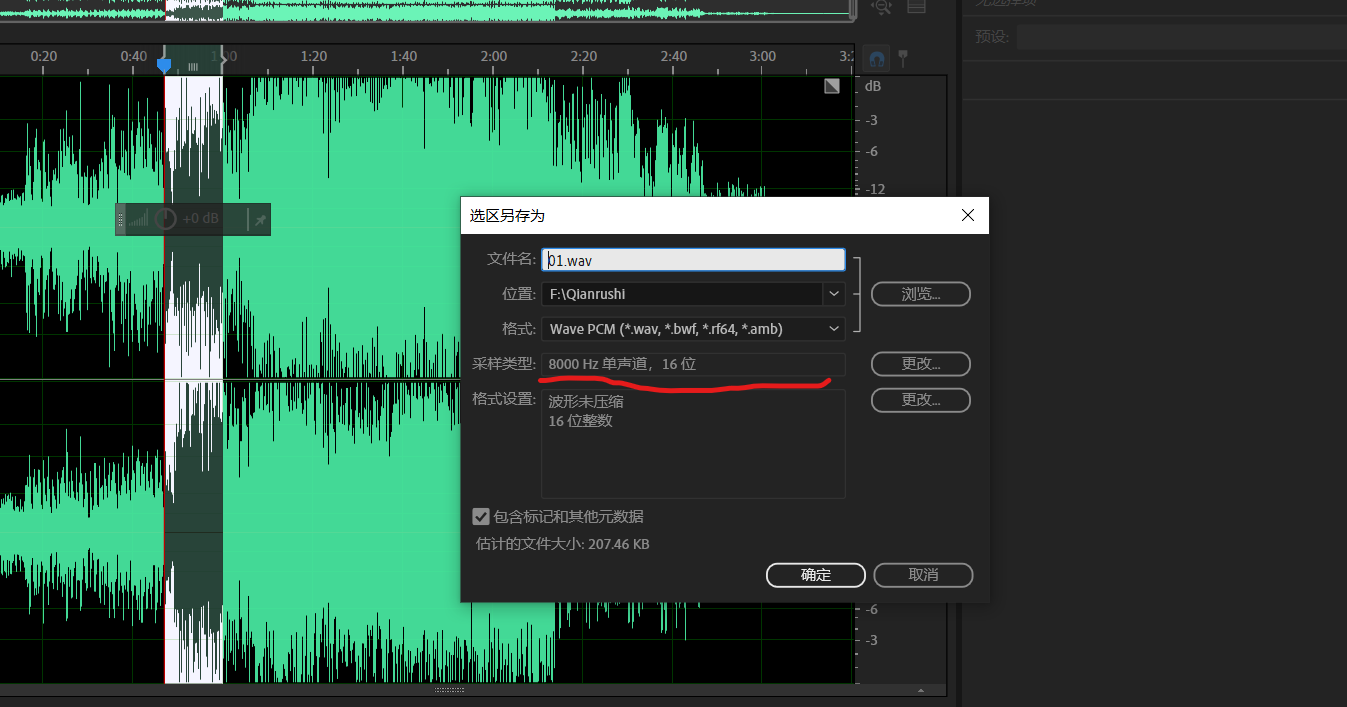Close the 选区另存为 dialog
The width and height of the screenshot is (1347, 707).
(967, 215)
